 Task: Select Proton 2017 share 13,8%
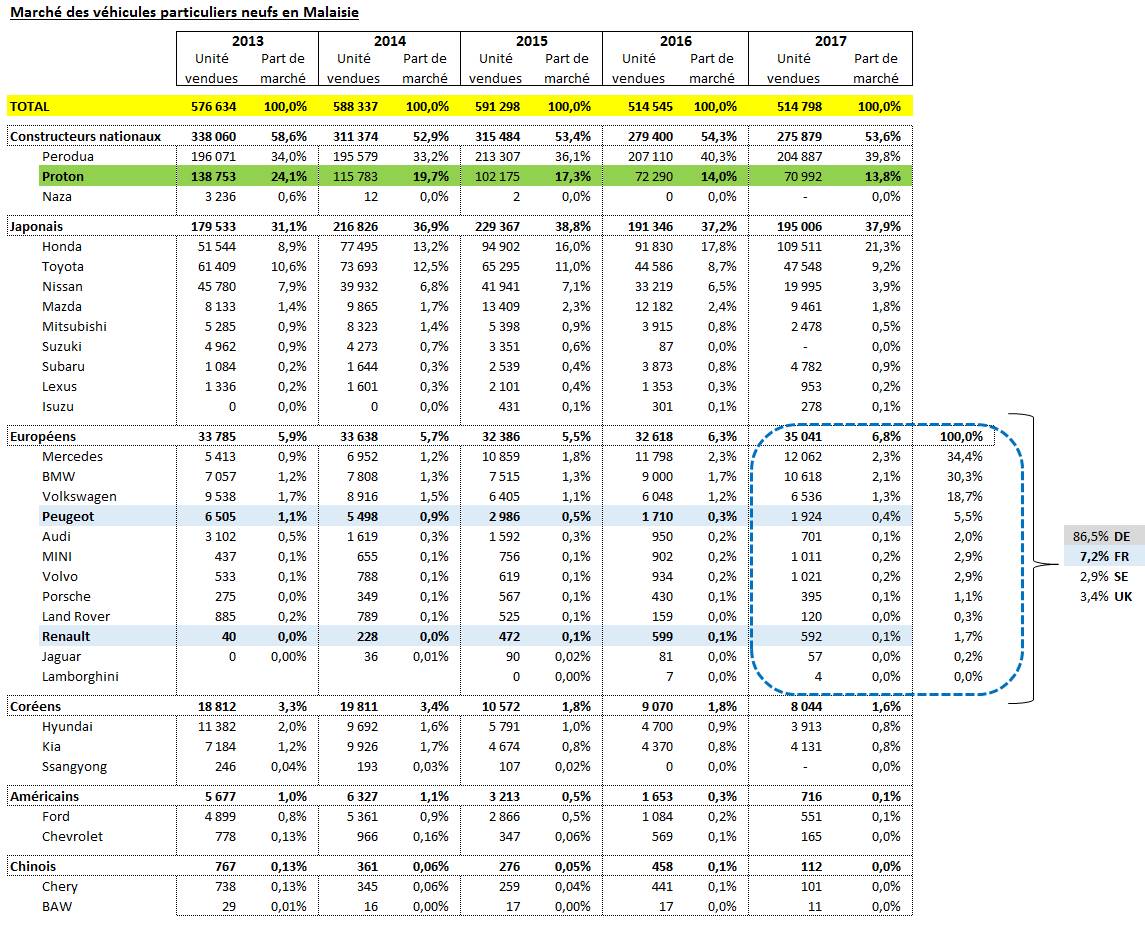click(884, 177)
